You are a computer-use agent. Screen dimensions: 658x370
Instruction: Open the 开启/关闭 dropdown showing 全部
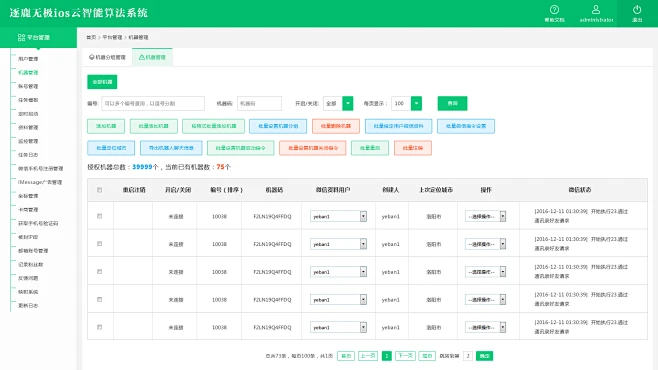tap(338, 103)
